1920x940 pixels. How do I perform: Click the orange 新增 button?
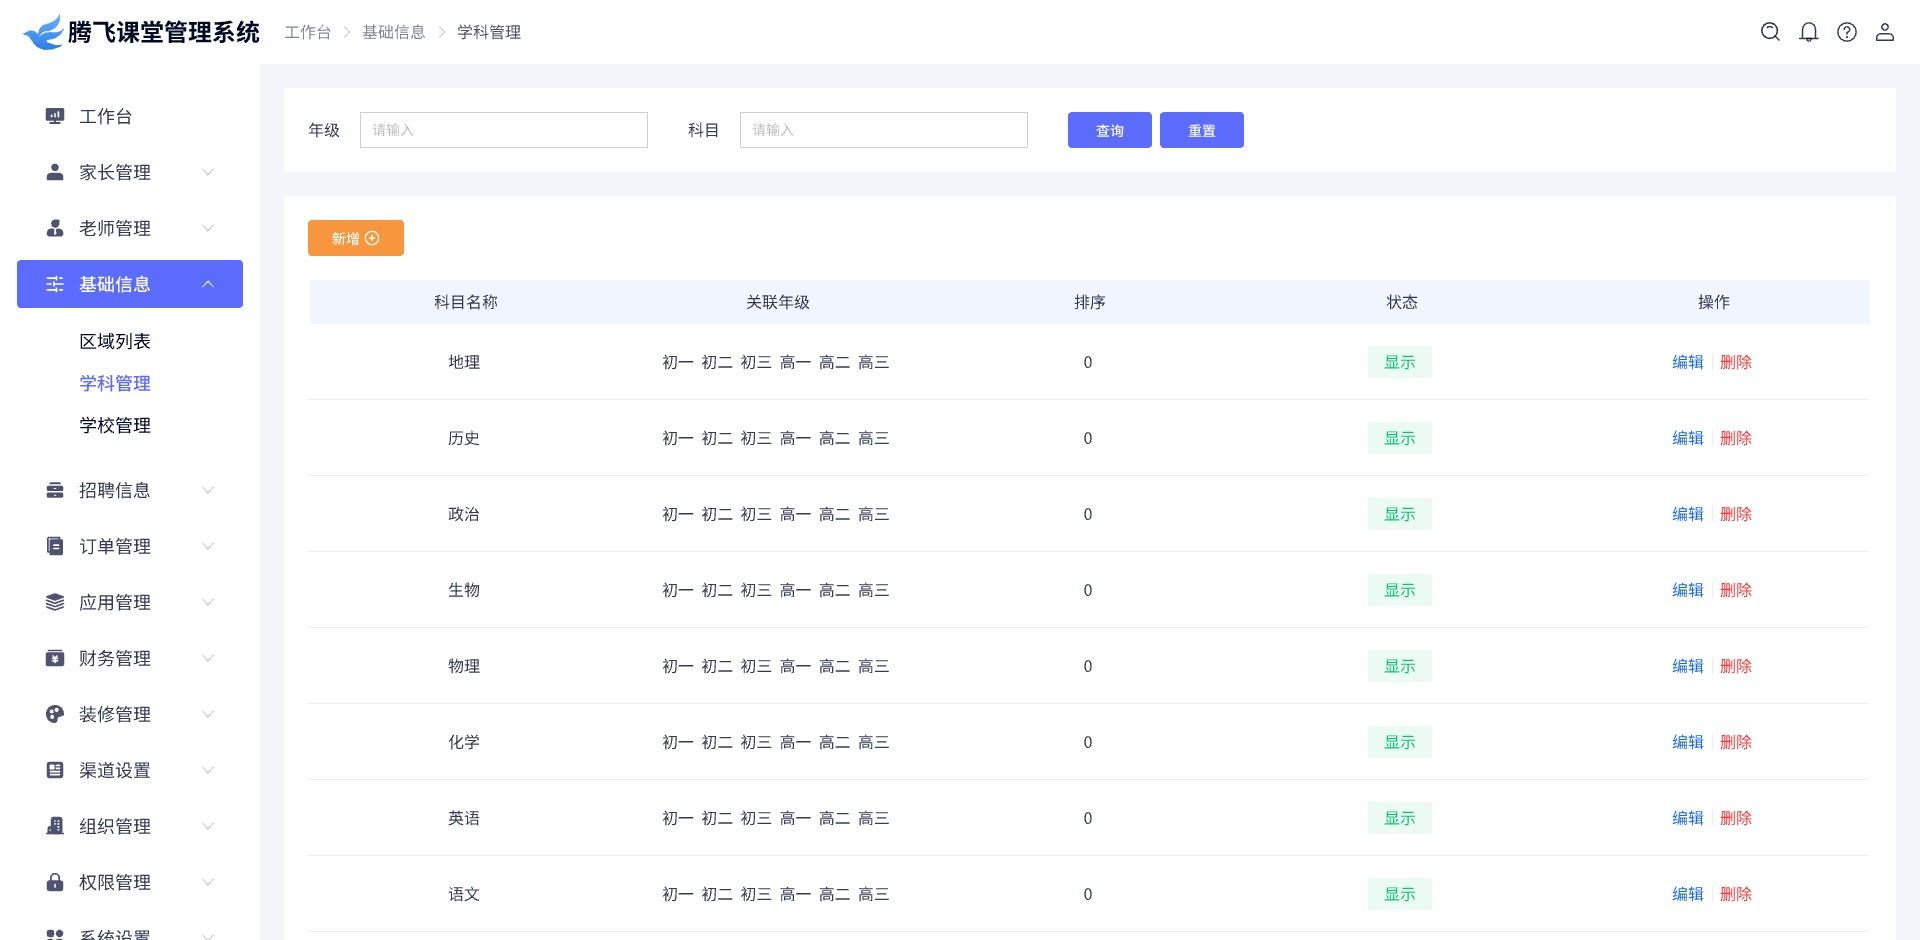click(355, 238)
